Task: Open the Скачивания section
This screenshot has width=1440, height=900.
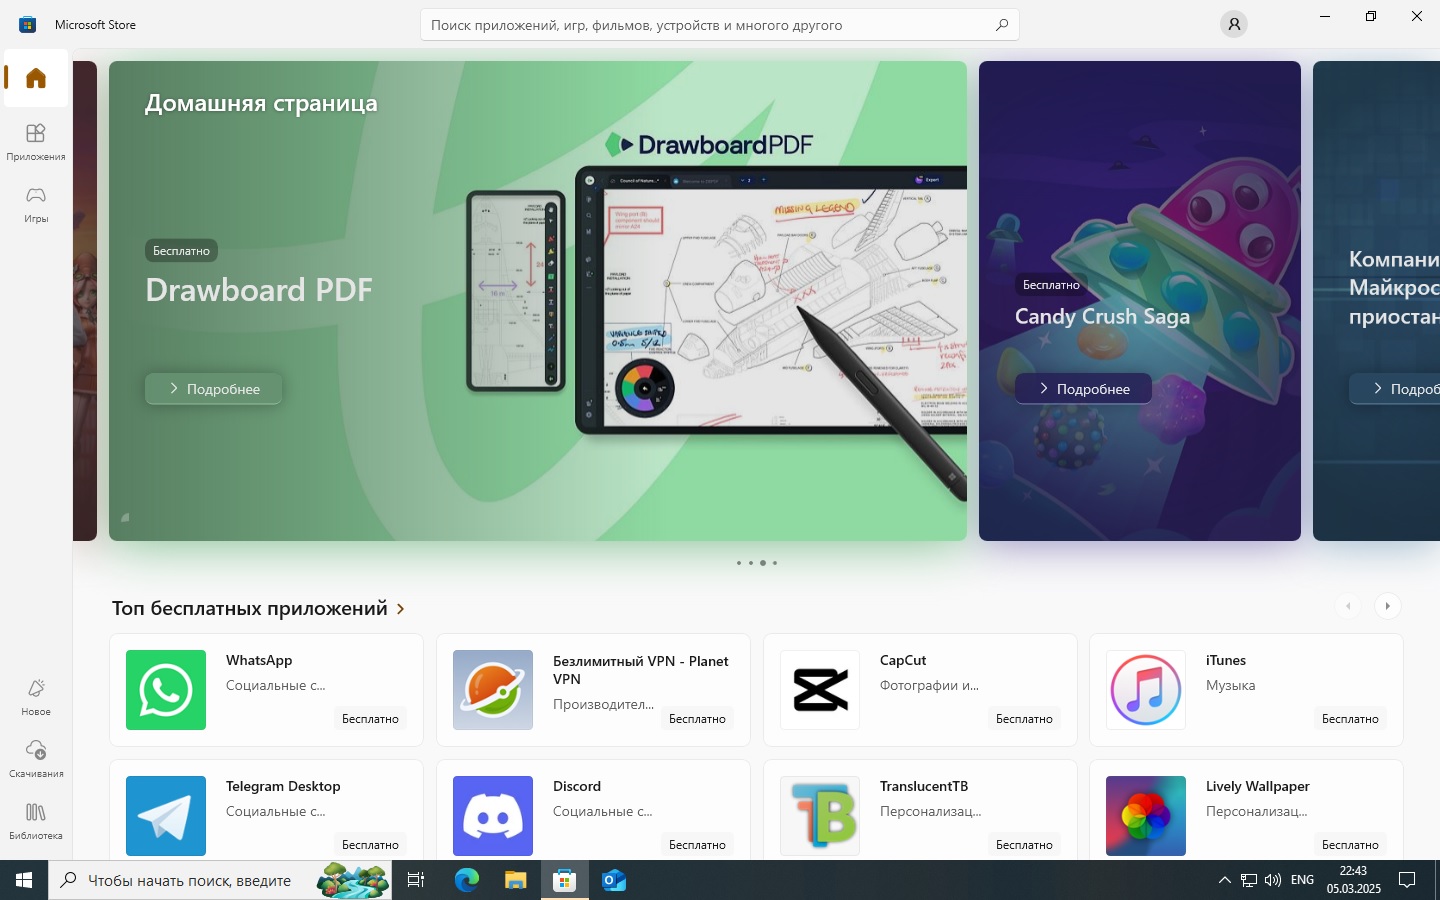Action: click(x=36, y=758)
